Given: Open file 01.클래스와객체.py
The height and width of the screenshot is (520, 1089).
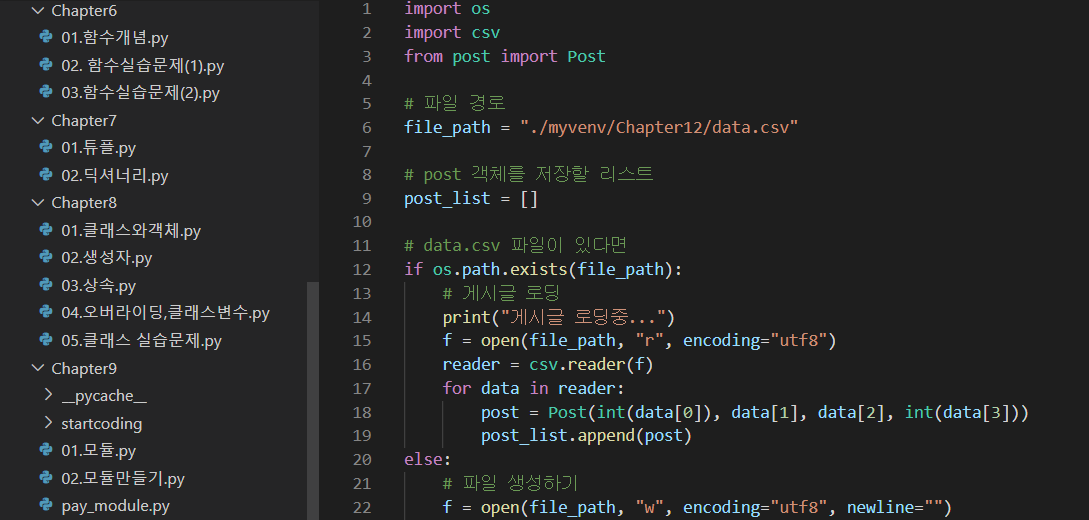Looking at the screenshot, I should click(131, 230).
